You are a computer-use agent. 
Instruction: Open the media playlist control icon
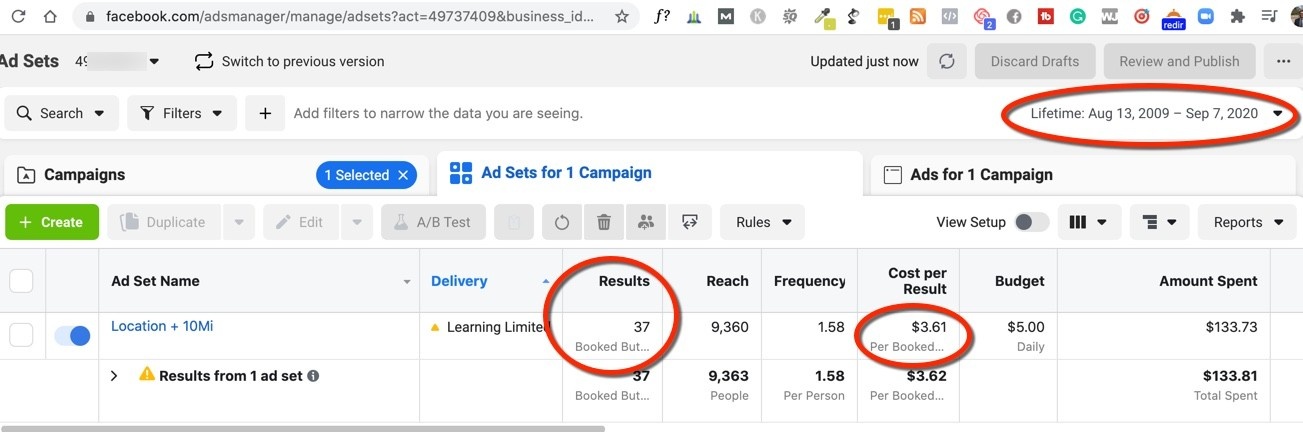pyautogui.click(x=1269, y=17)
